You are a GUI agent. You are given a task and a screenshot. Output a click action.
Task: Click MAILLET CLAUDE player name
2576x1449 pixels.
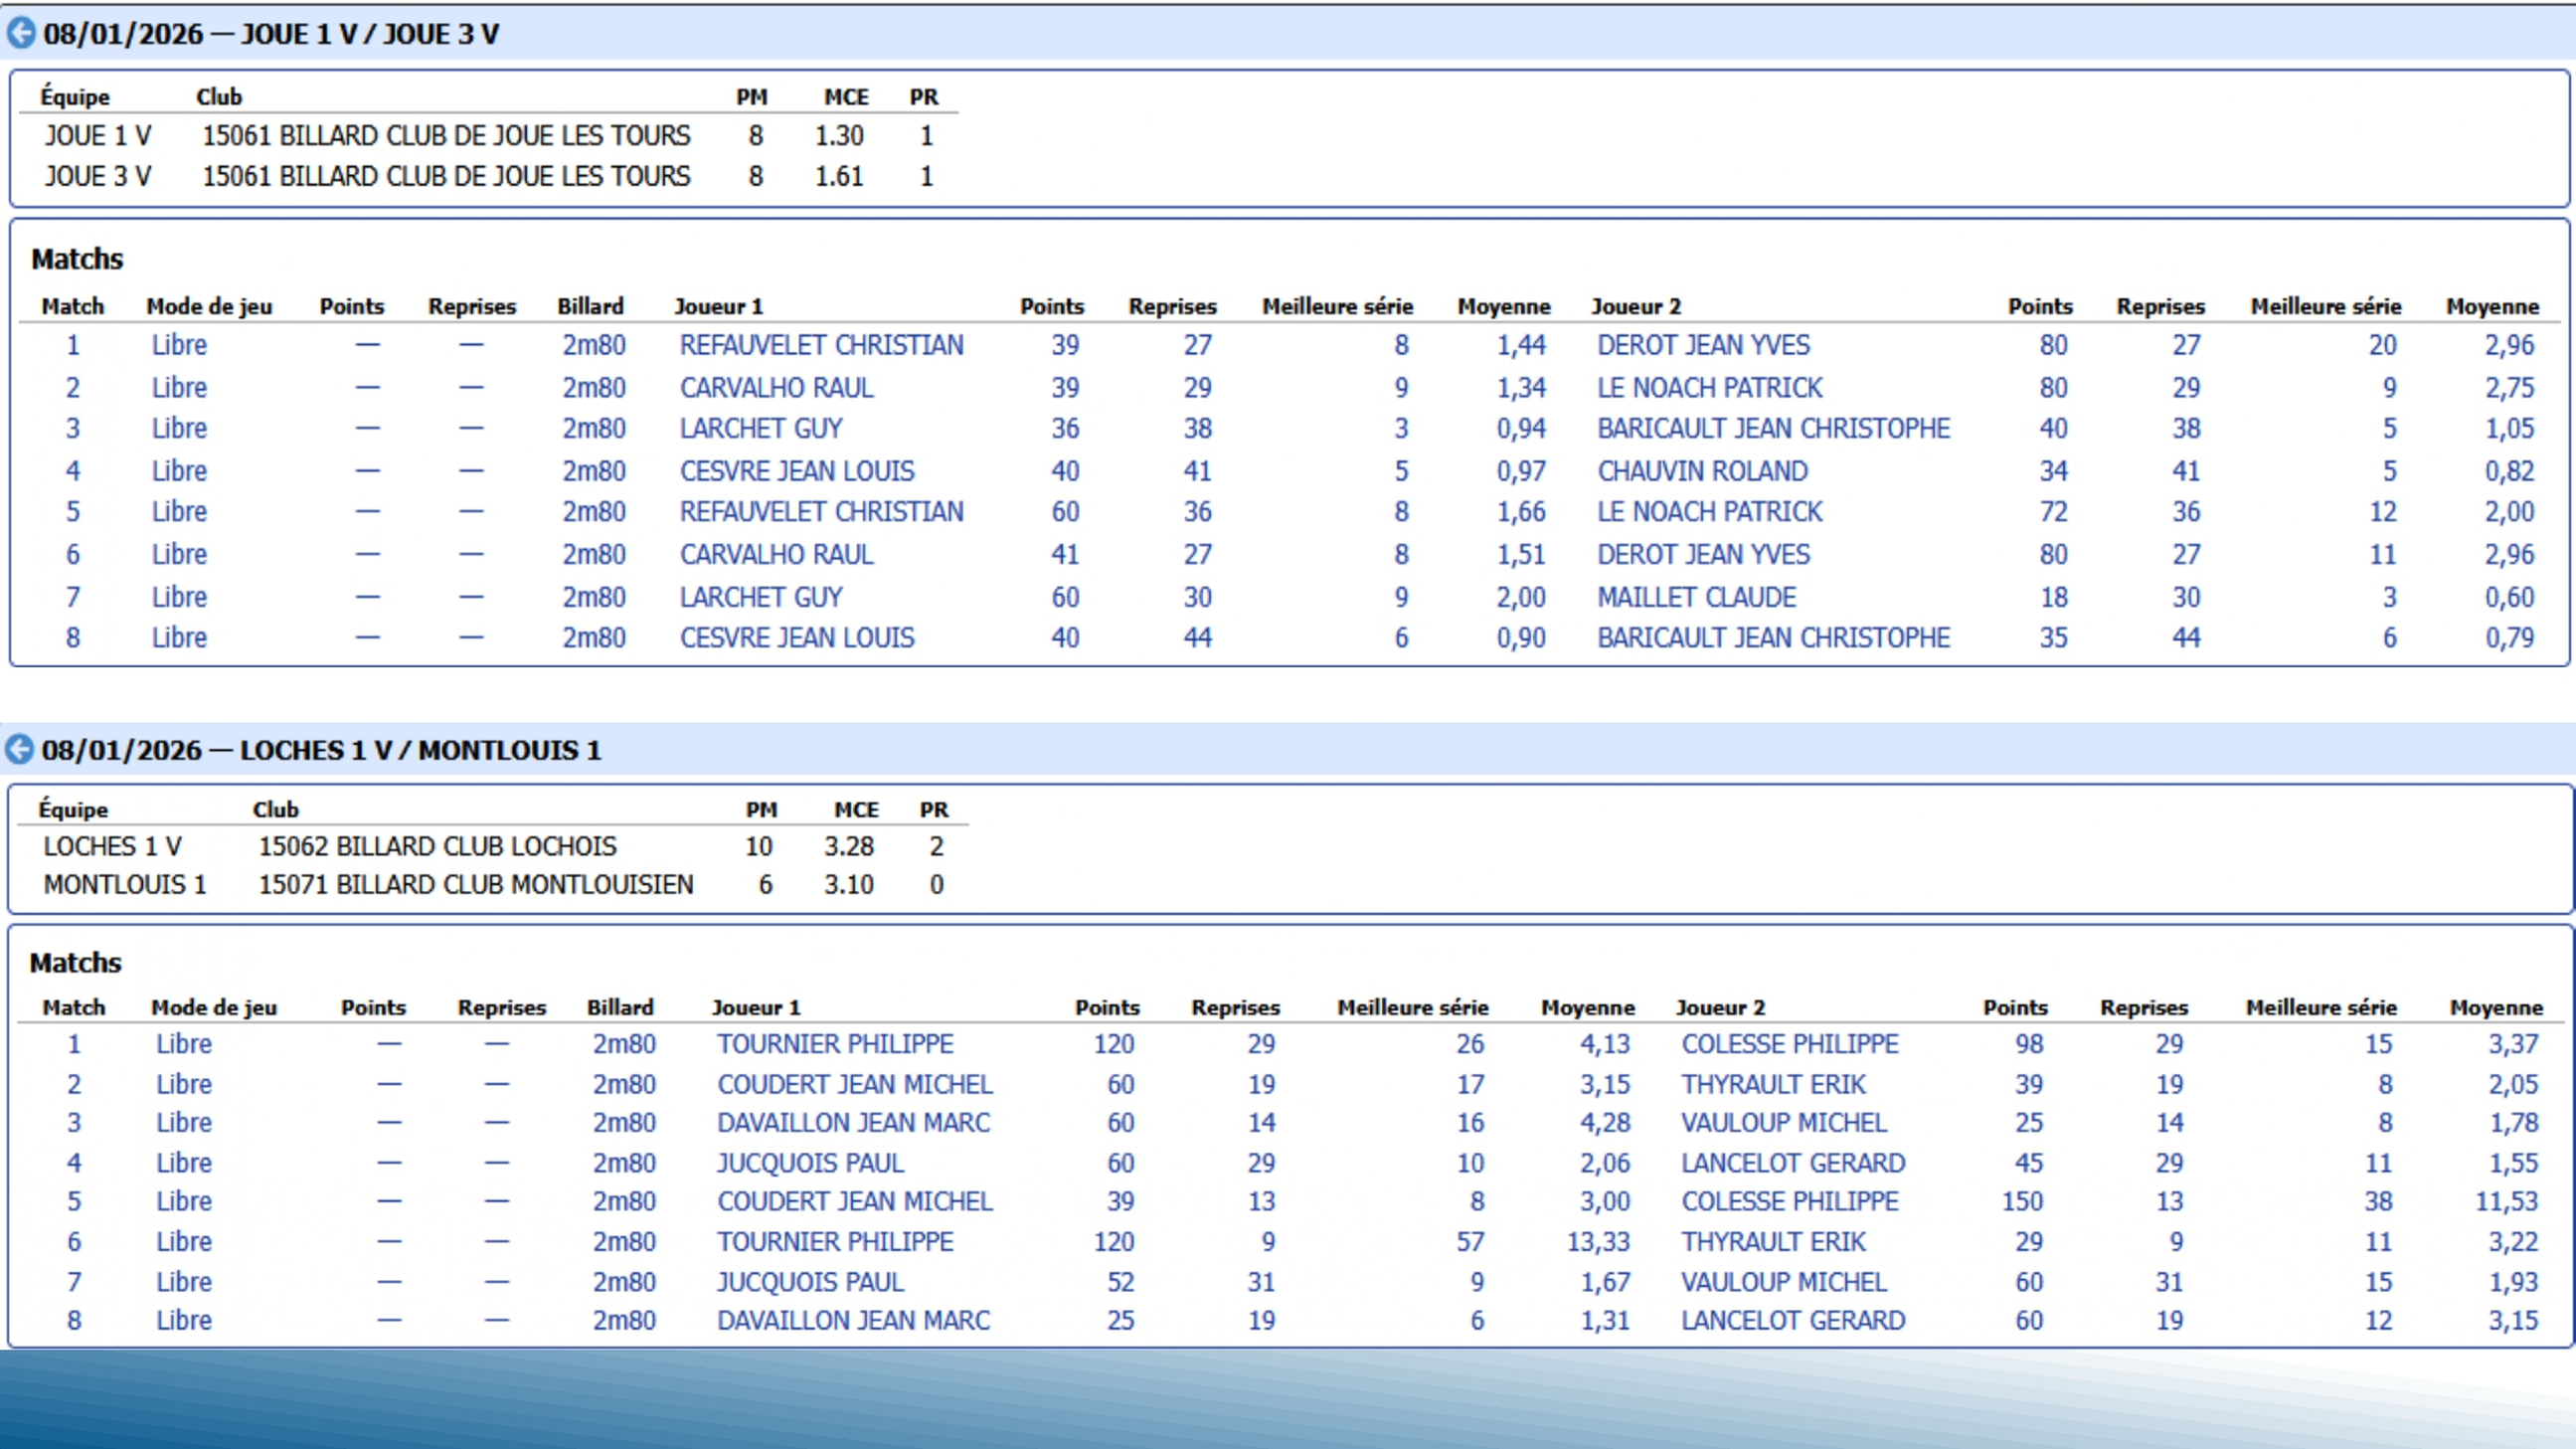(1696, 597)
